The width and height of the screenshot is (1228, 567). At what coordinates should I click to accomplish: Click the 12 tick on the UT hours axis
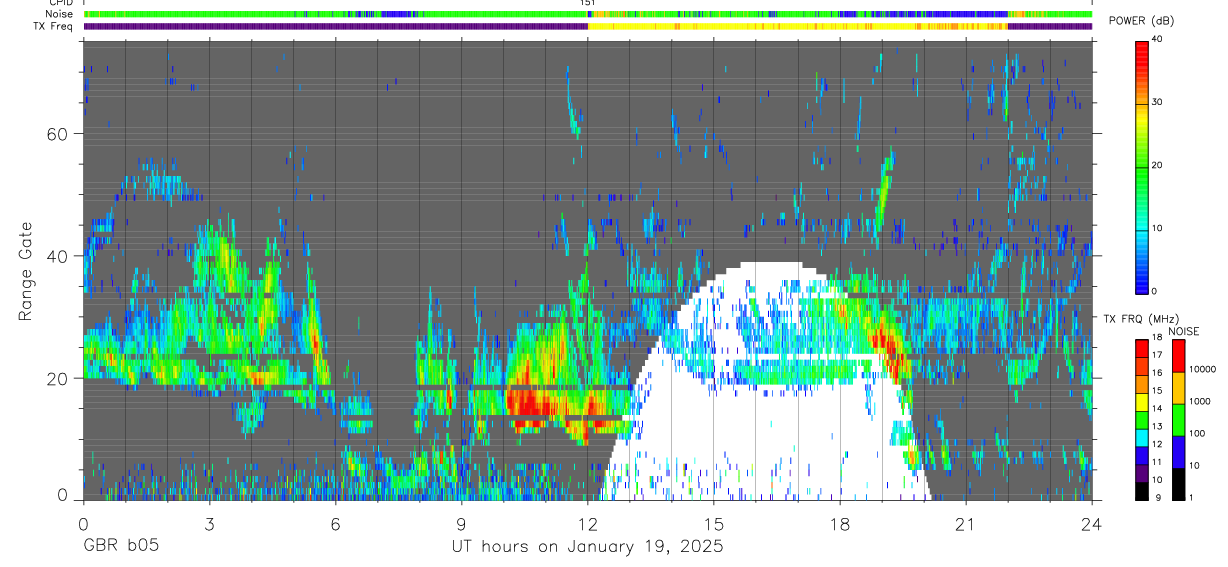587,524
